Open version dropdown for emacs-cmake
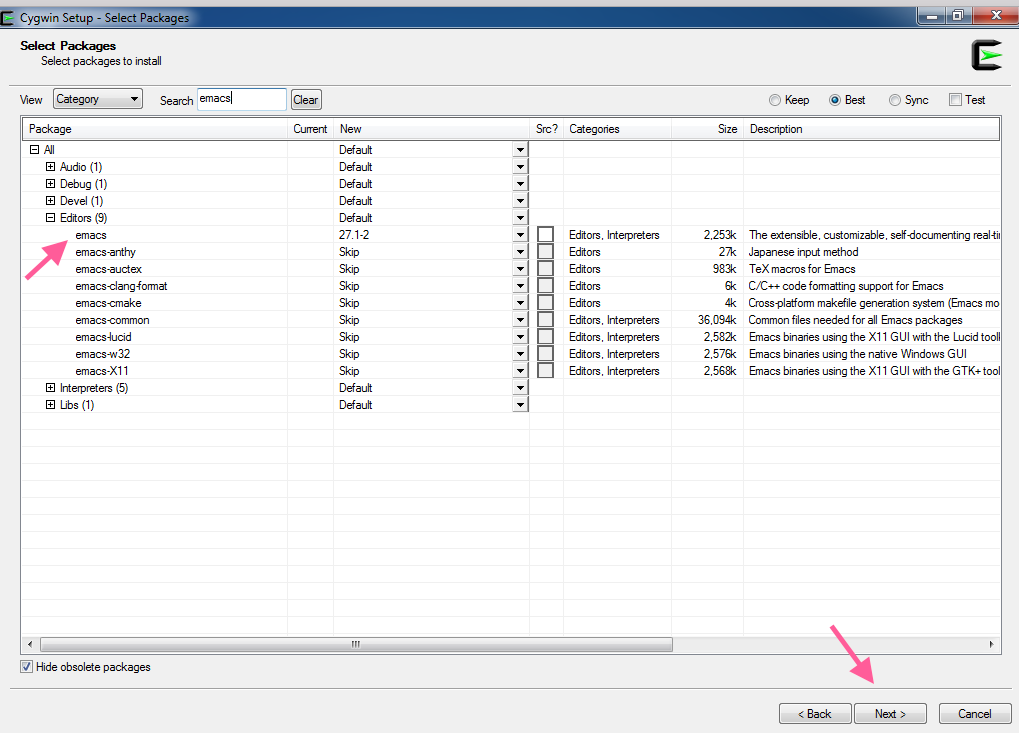This screenshot has width=1019, height=733. pyautogui.click(x=520, y=303)
